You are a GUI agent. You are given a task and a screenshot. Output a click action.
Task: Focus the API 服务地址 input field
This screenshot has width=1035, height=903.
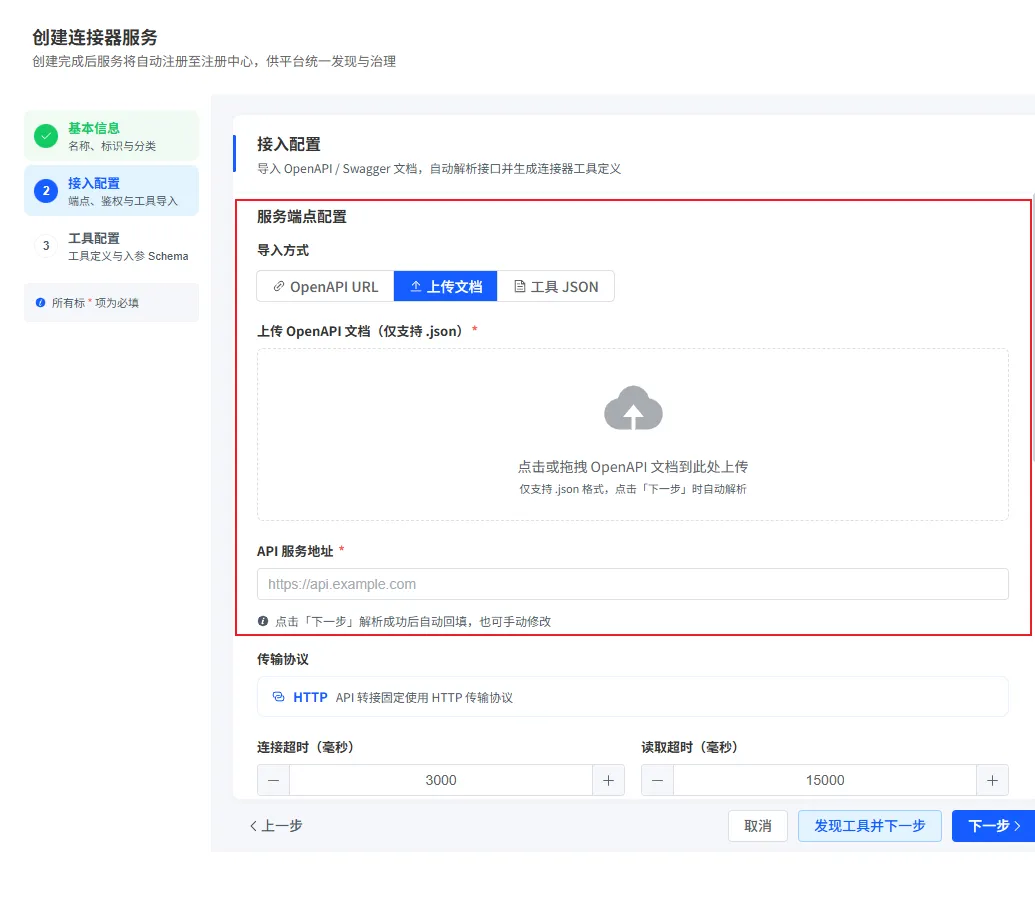pos(633,584)
